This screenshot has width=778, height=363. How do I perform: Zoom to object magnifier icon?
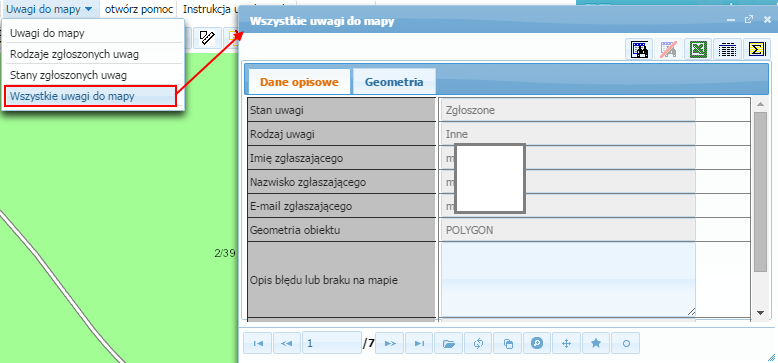coord(537,343)
